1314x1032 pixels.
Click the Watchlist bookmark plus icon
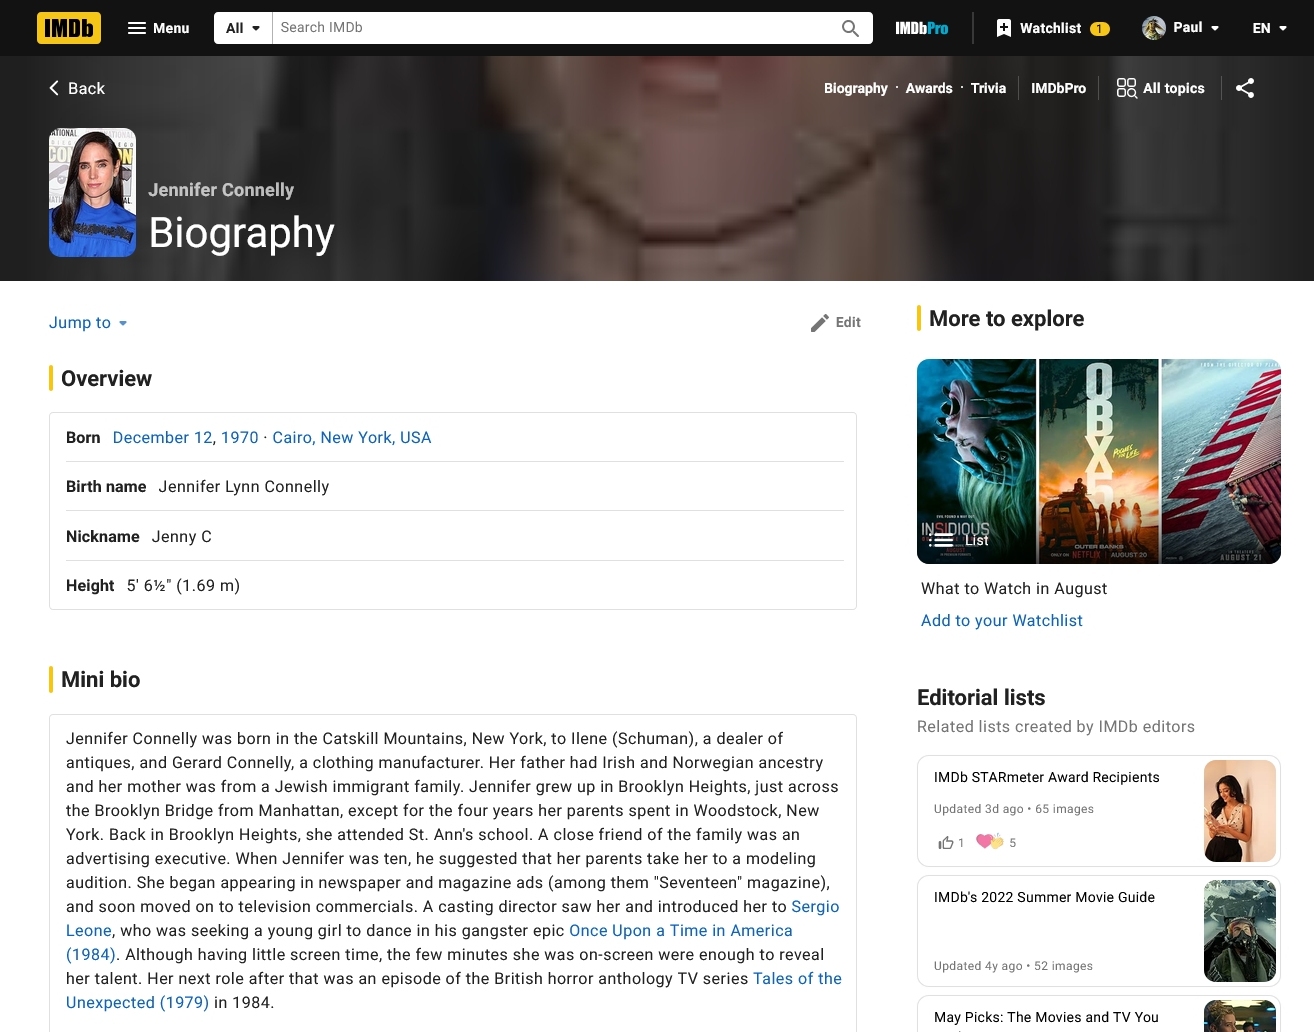pyautogui.click(x=1004, y=28)
